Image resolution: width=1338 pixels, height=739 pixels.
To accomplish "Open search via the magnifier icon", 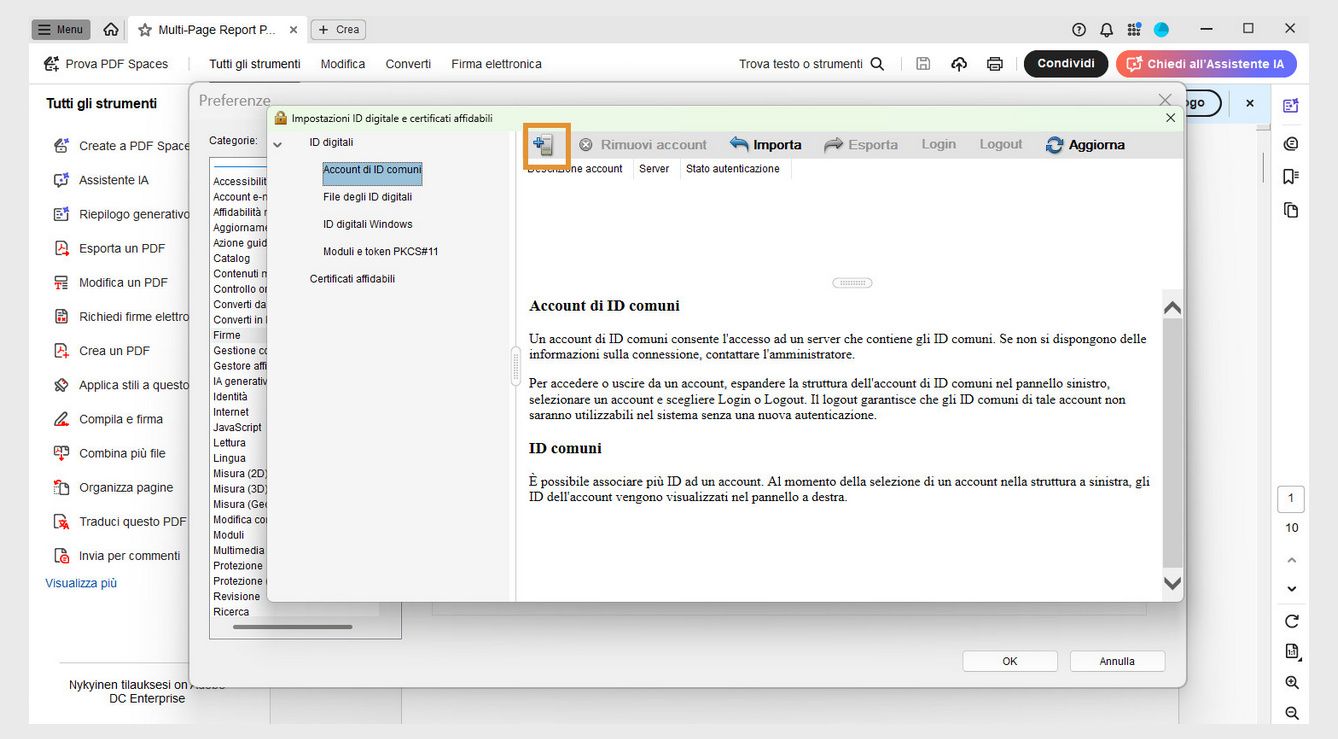I will (x=877, y=63).
